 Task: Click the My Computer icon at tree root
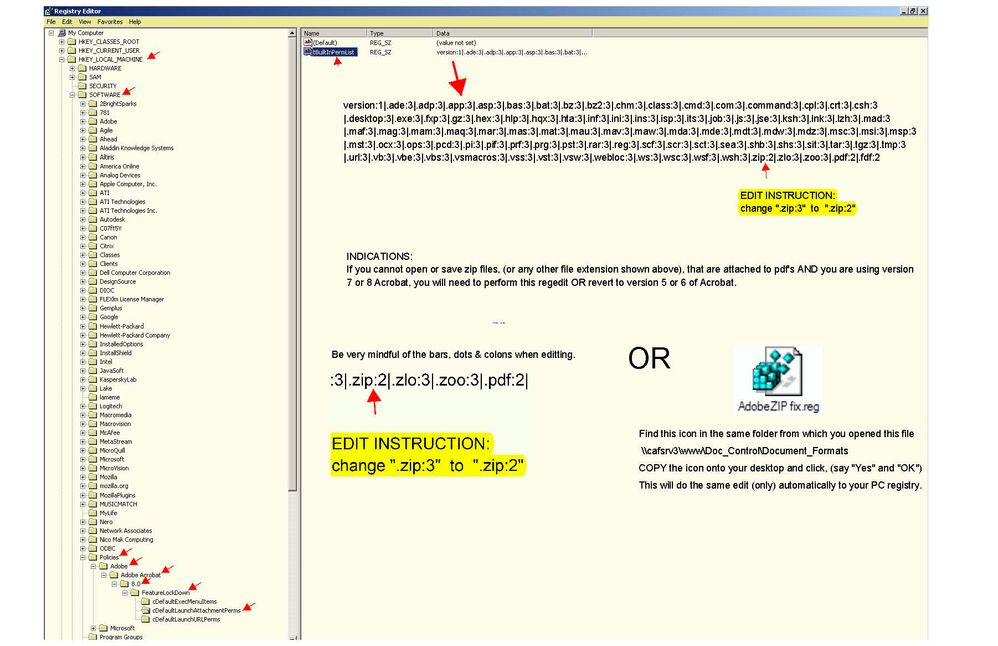(x=62, y=32)
